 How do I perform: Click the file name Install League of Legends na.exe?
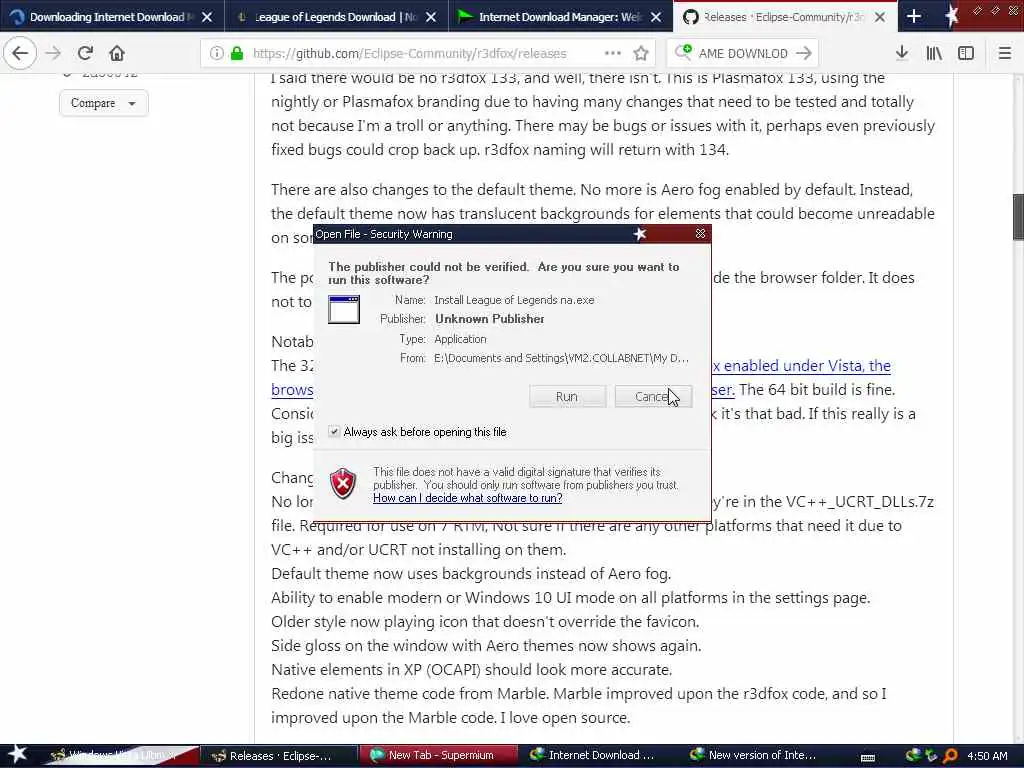click(514, 300)
